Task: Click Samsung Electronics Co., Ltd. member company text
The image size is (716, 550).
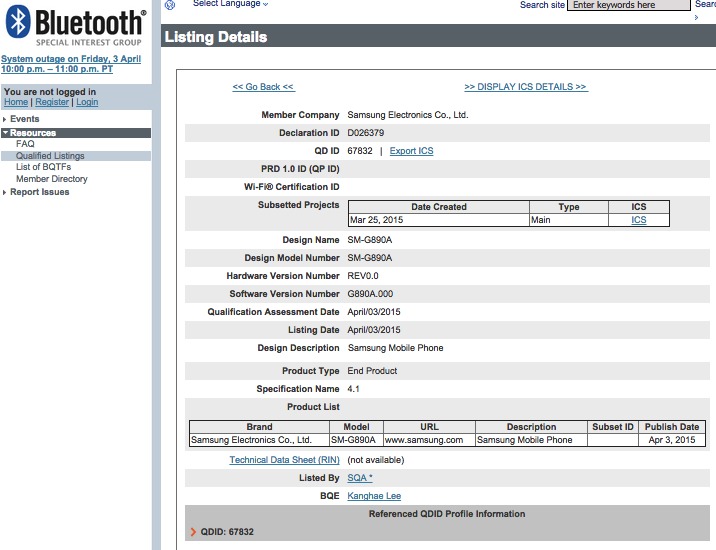Action: coord(408,115)
